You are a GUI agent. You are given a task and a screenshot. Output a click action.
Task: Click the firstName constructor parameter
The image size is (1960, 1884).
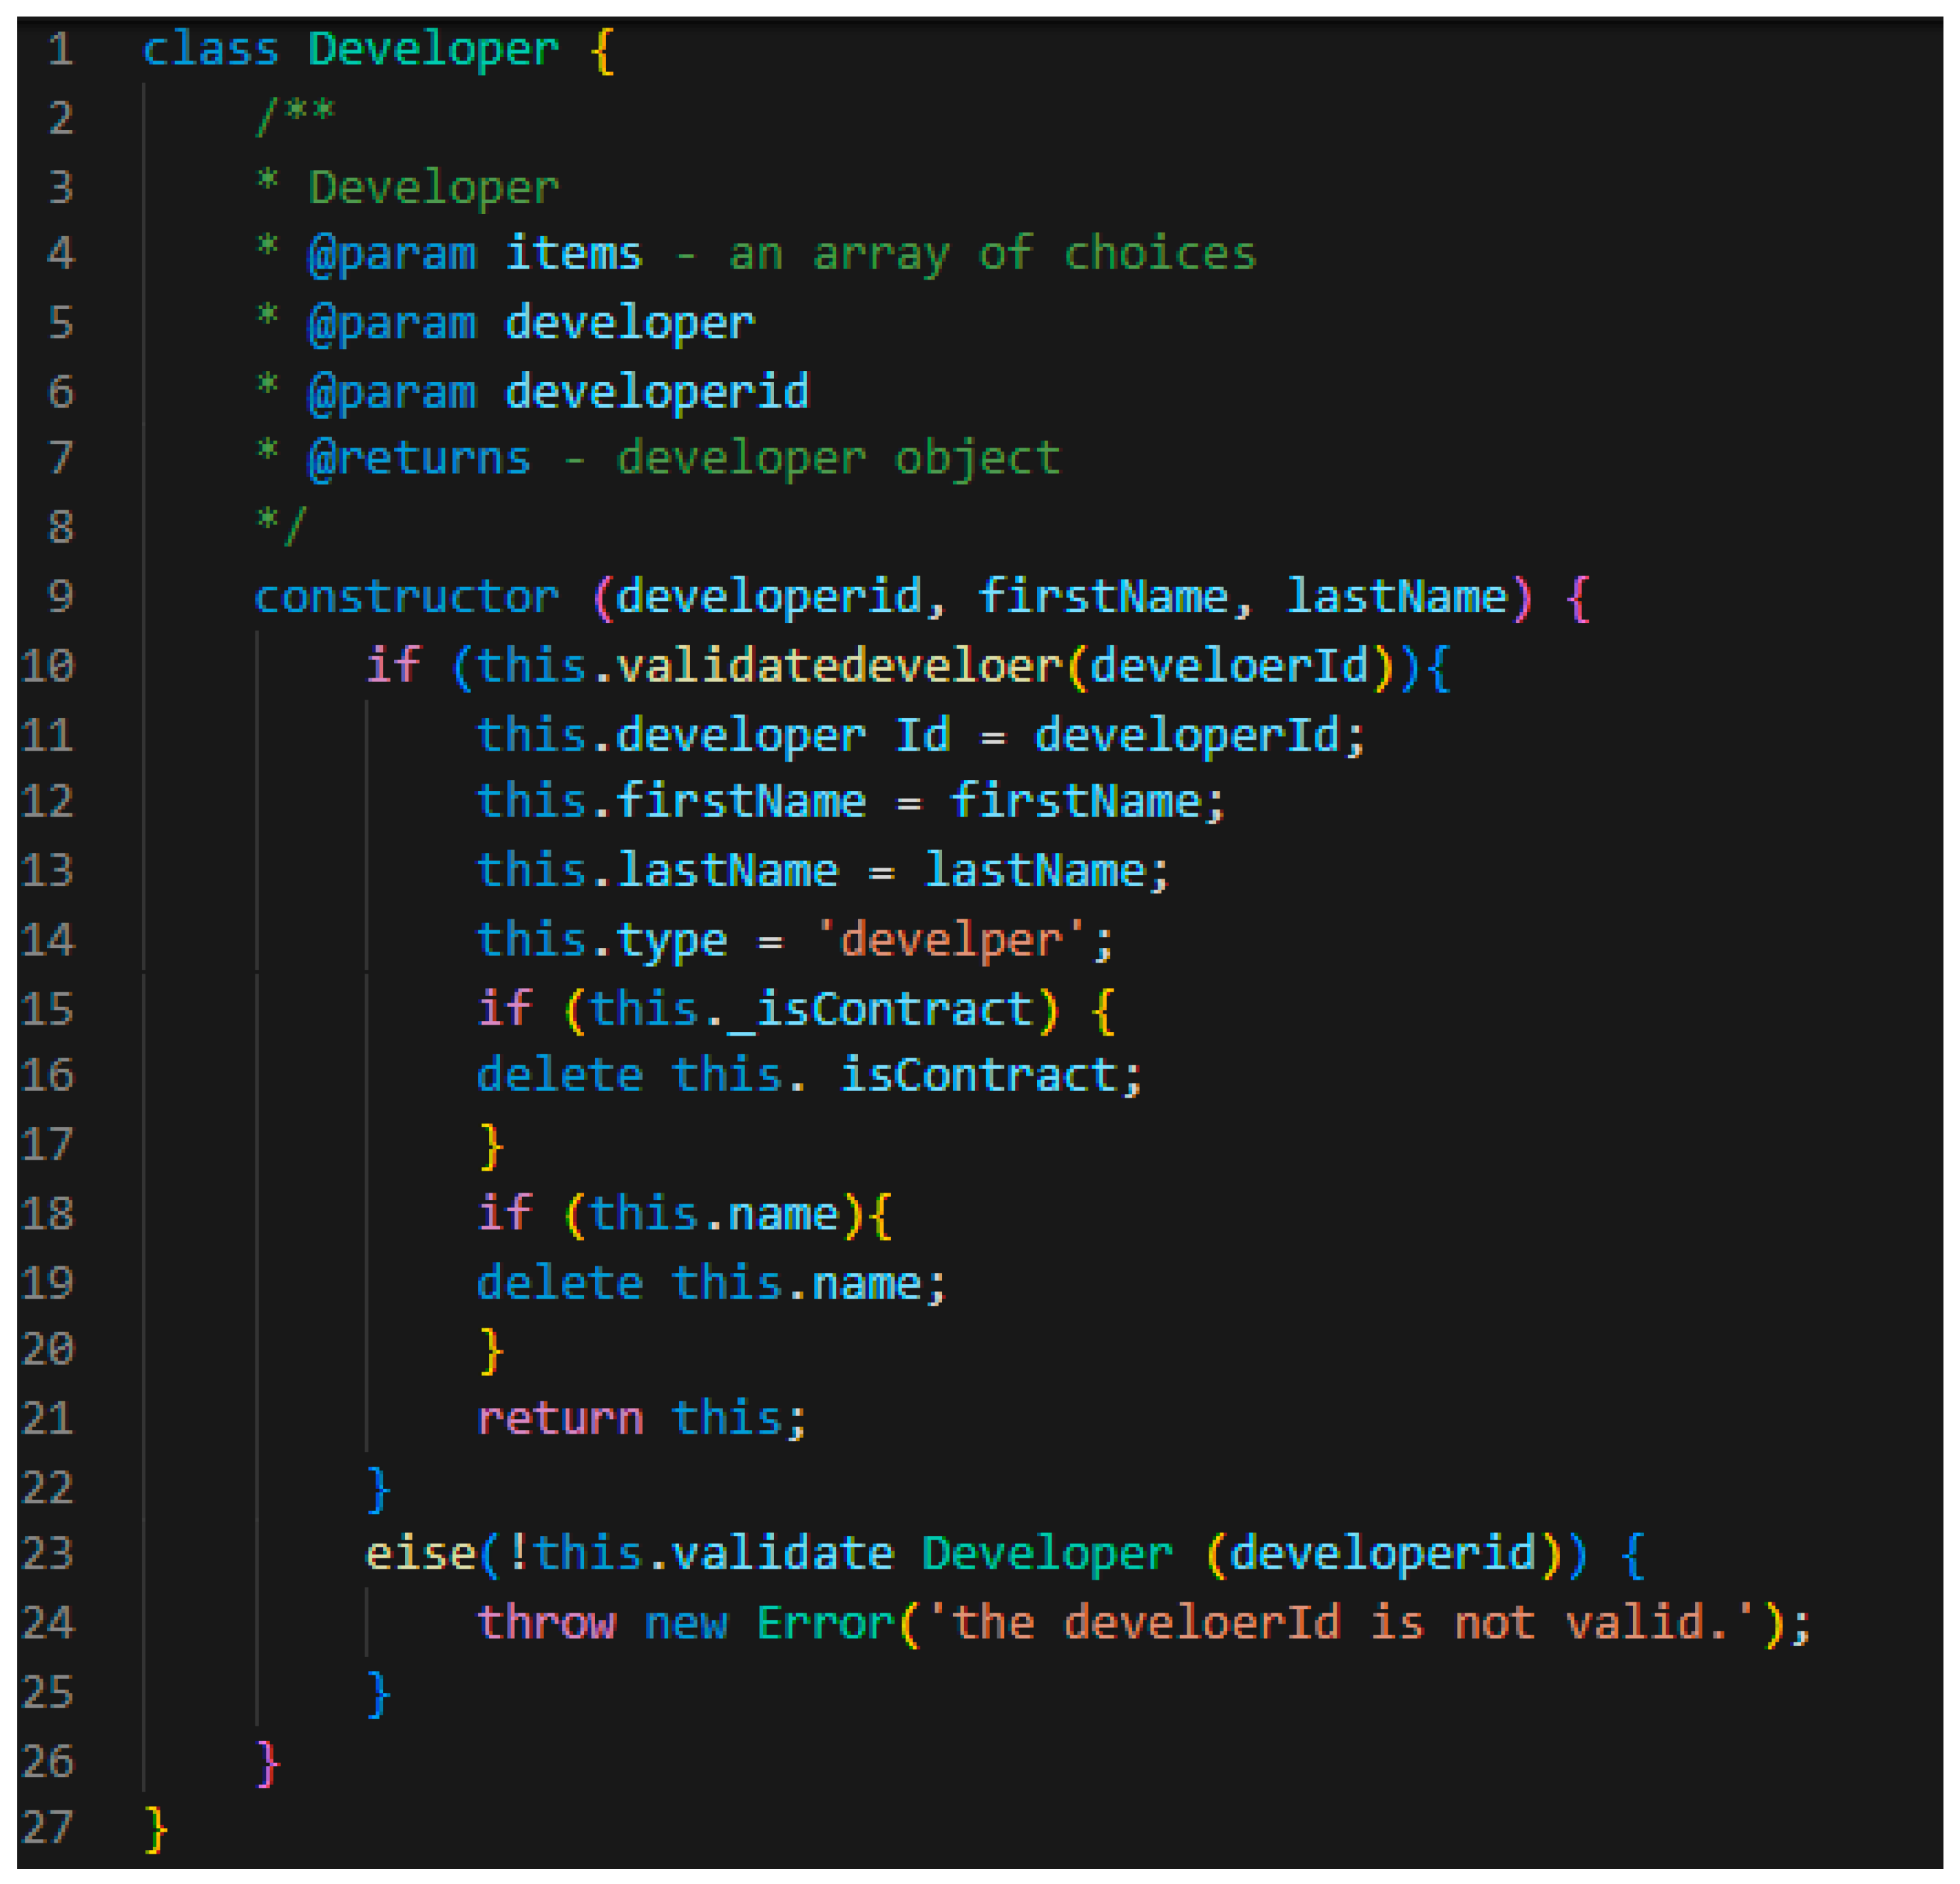click(x=1102, y=597)
